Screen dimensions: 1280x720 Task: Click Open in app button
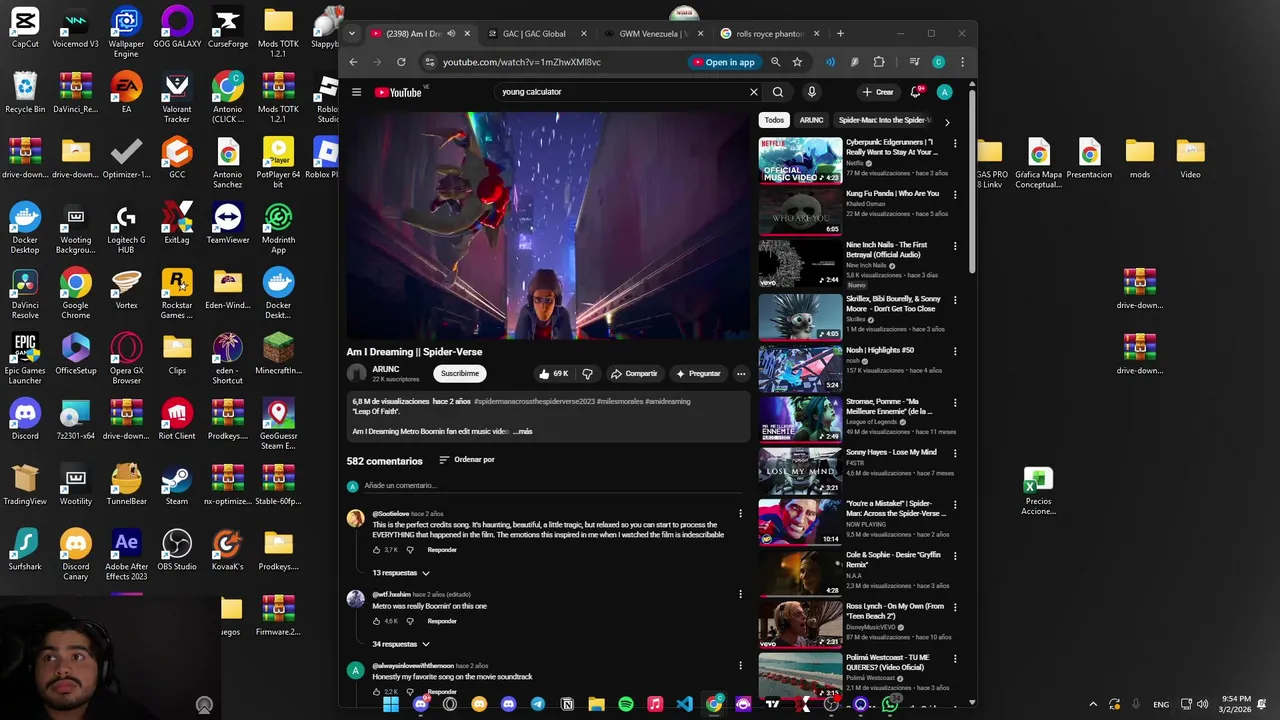click(x=723, y=62)
